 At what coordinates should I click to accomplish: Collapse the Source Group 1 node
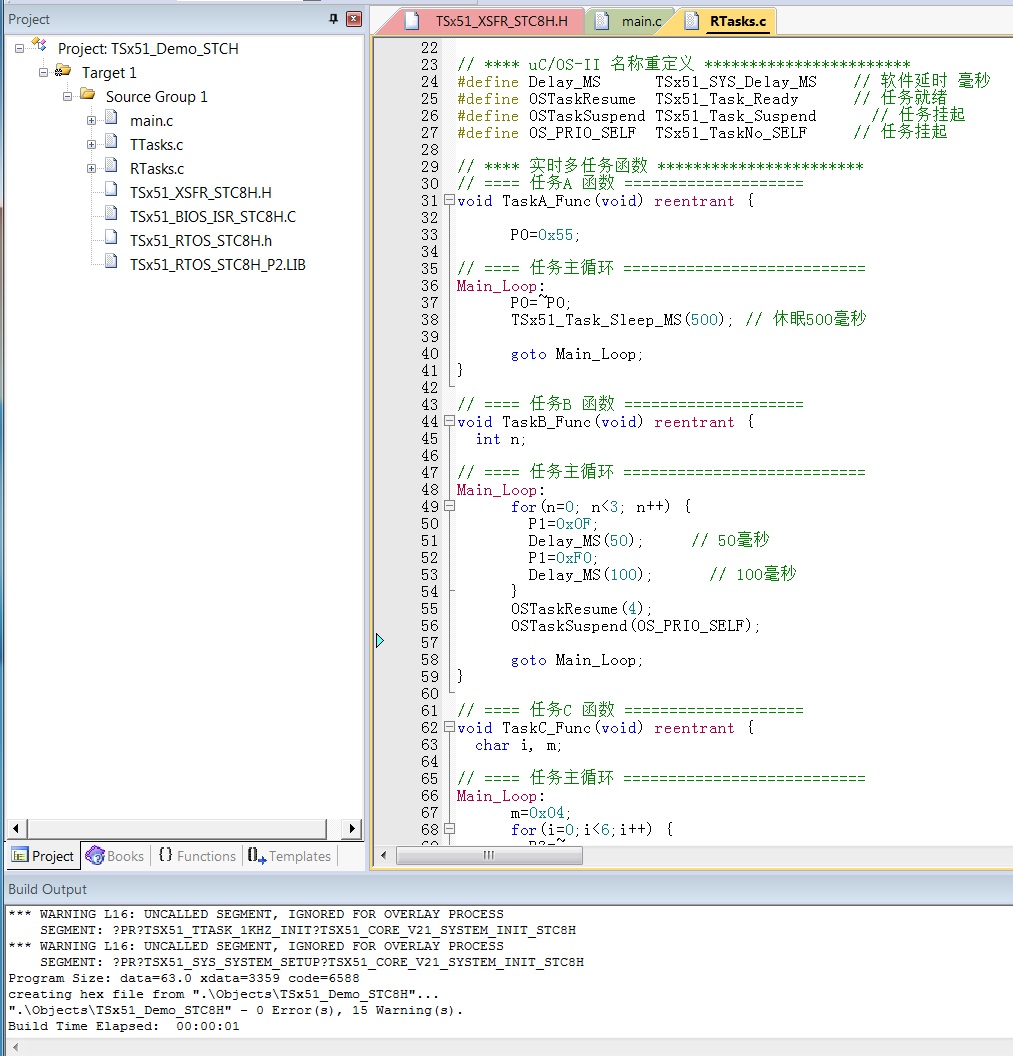(x=67, y=96)
